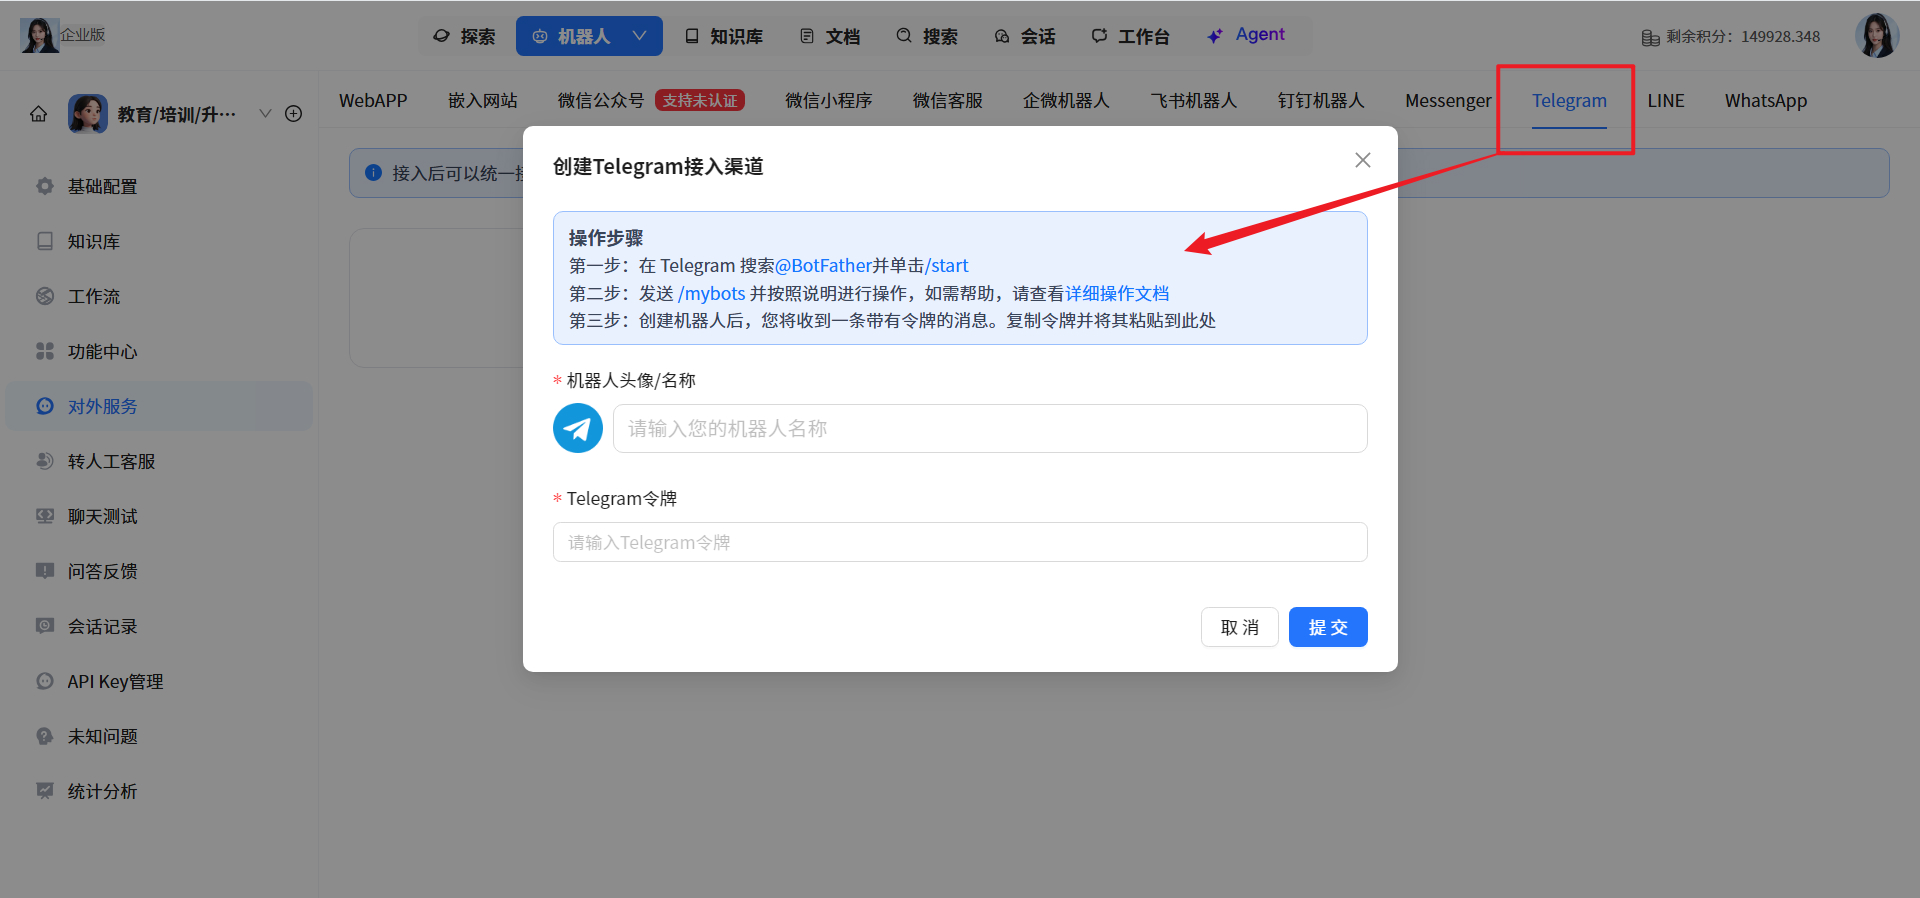Switch to the 企微机器人 tab
Screen dimensions: 1920x898
1066,100
